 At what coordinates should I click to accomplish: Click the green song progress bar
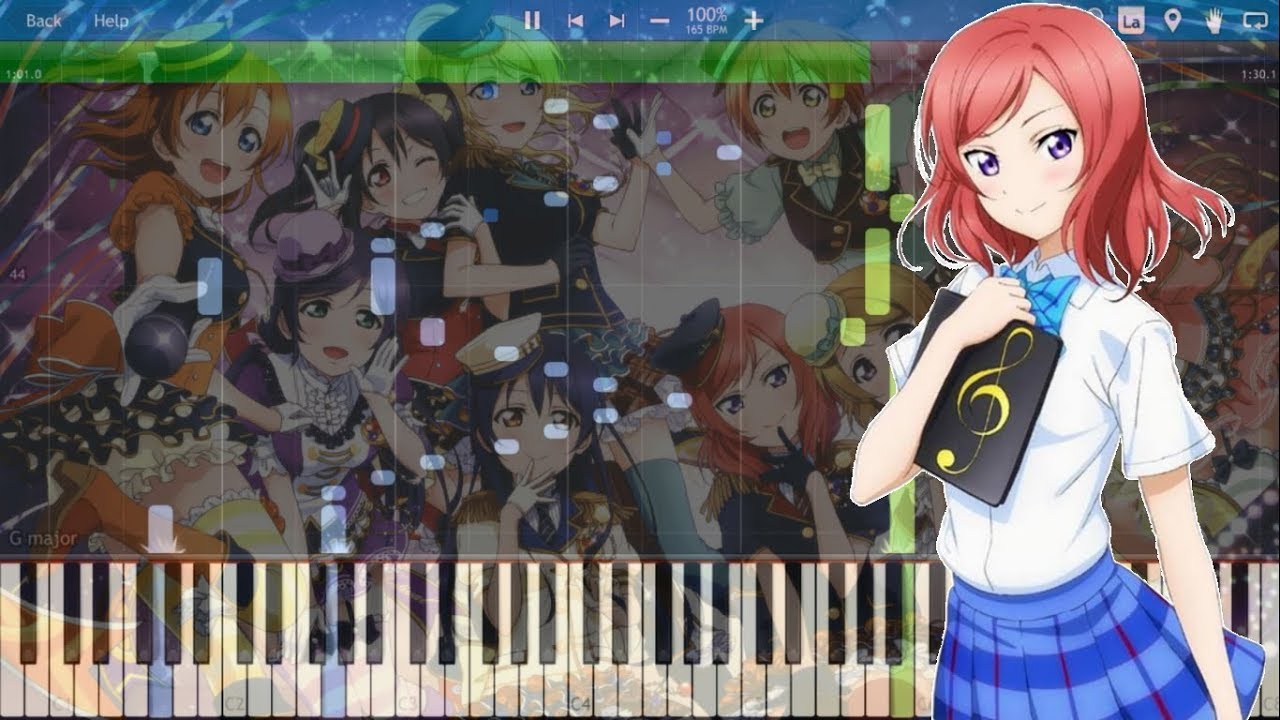click(450, 62)
